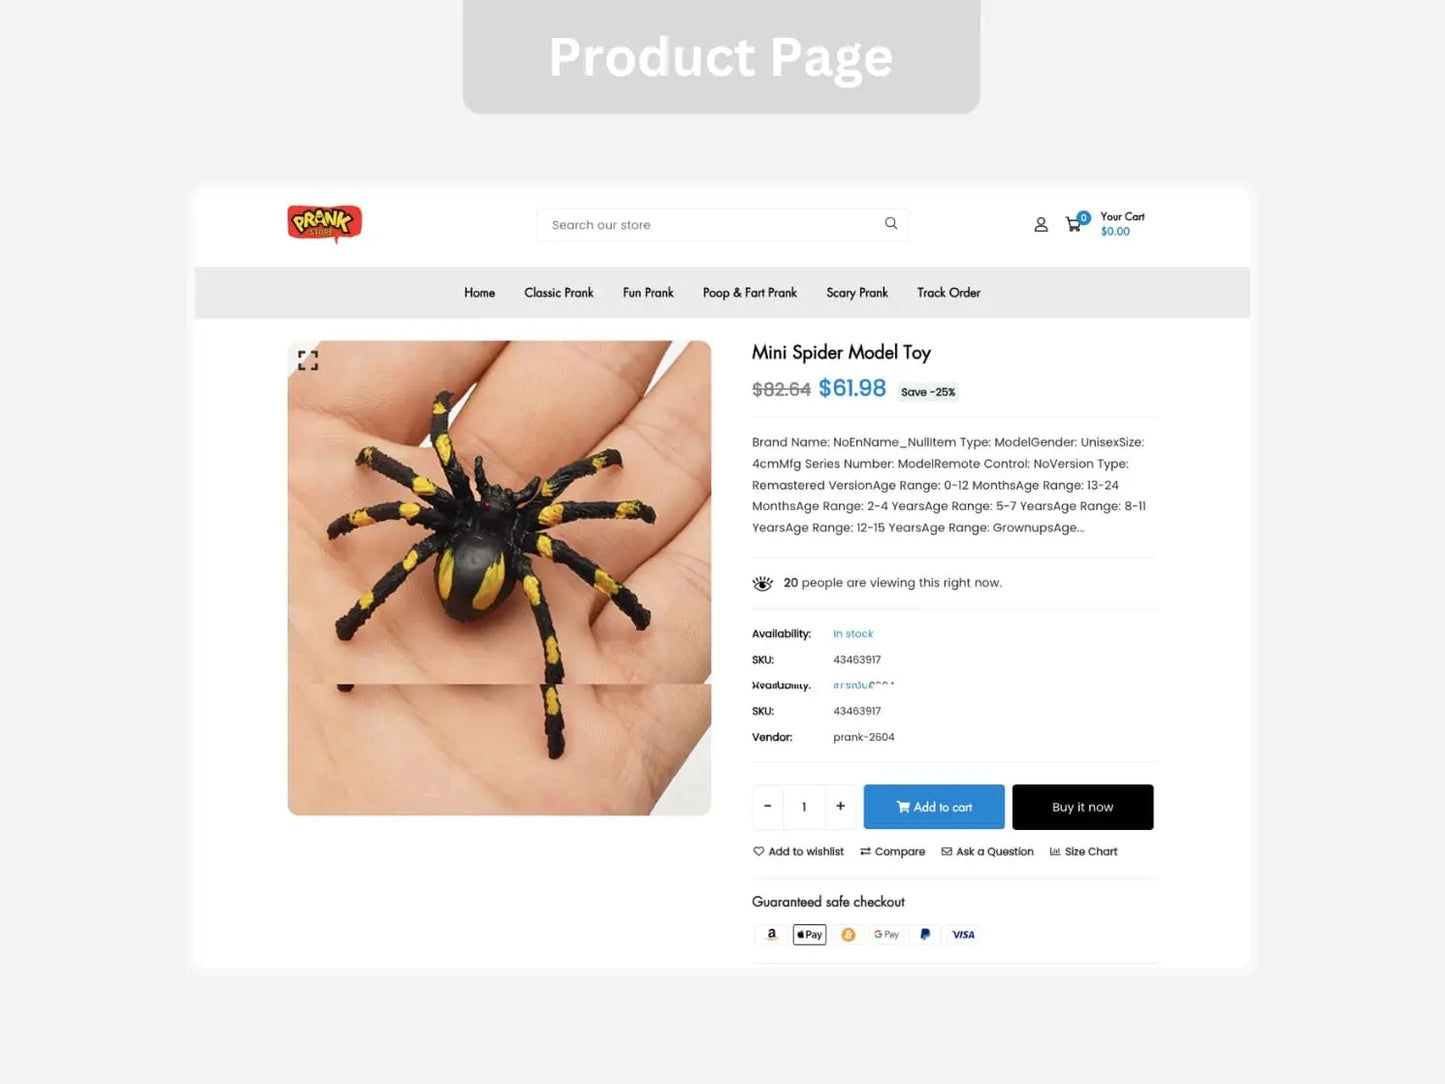This screenshot has width=1445, height=1084.
Task: Click the Google Pay icon
Action: point(886,935)
